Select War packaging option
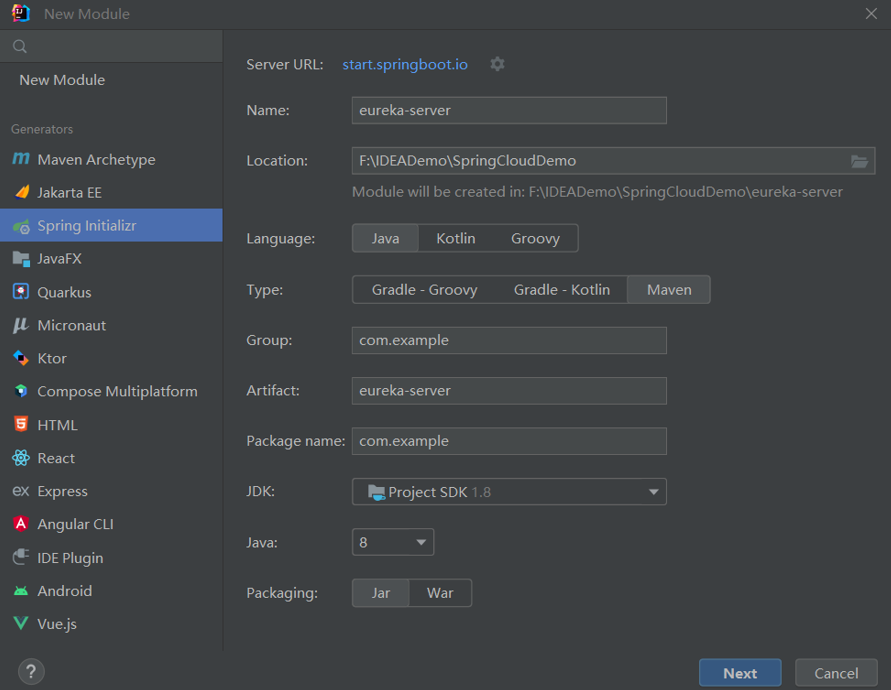This screenshot has height=690, width=891. 440,593
